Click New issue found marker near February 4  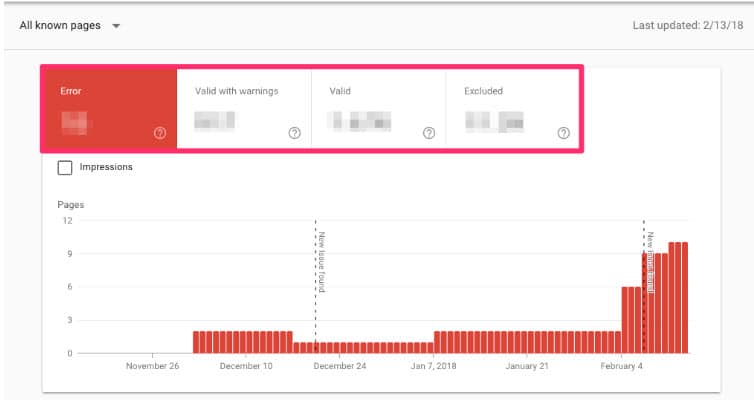tap(650, 262)
